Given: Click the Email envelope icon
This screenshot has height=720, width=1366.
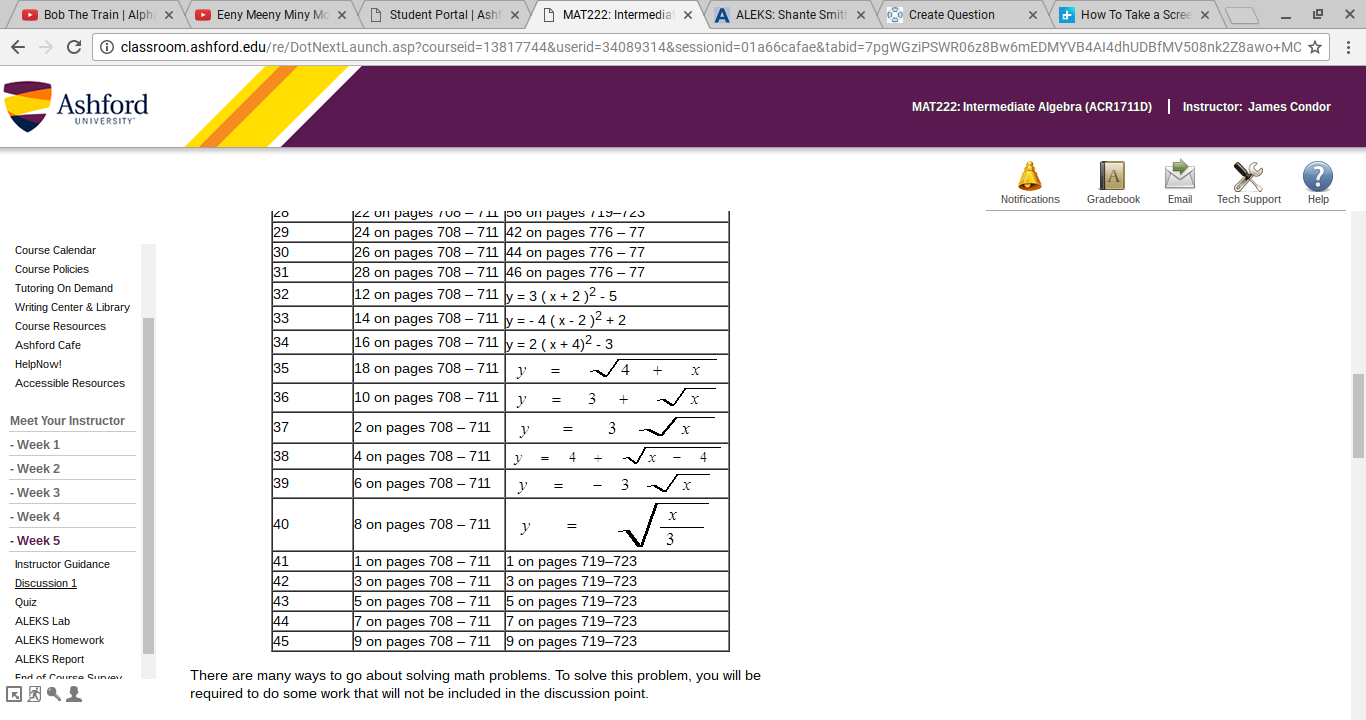Looking at the screenshot, I should 1180,178.
